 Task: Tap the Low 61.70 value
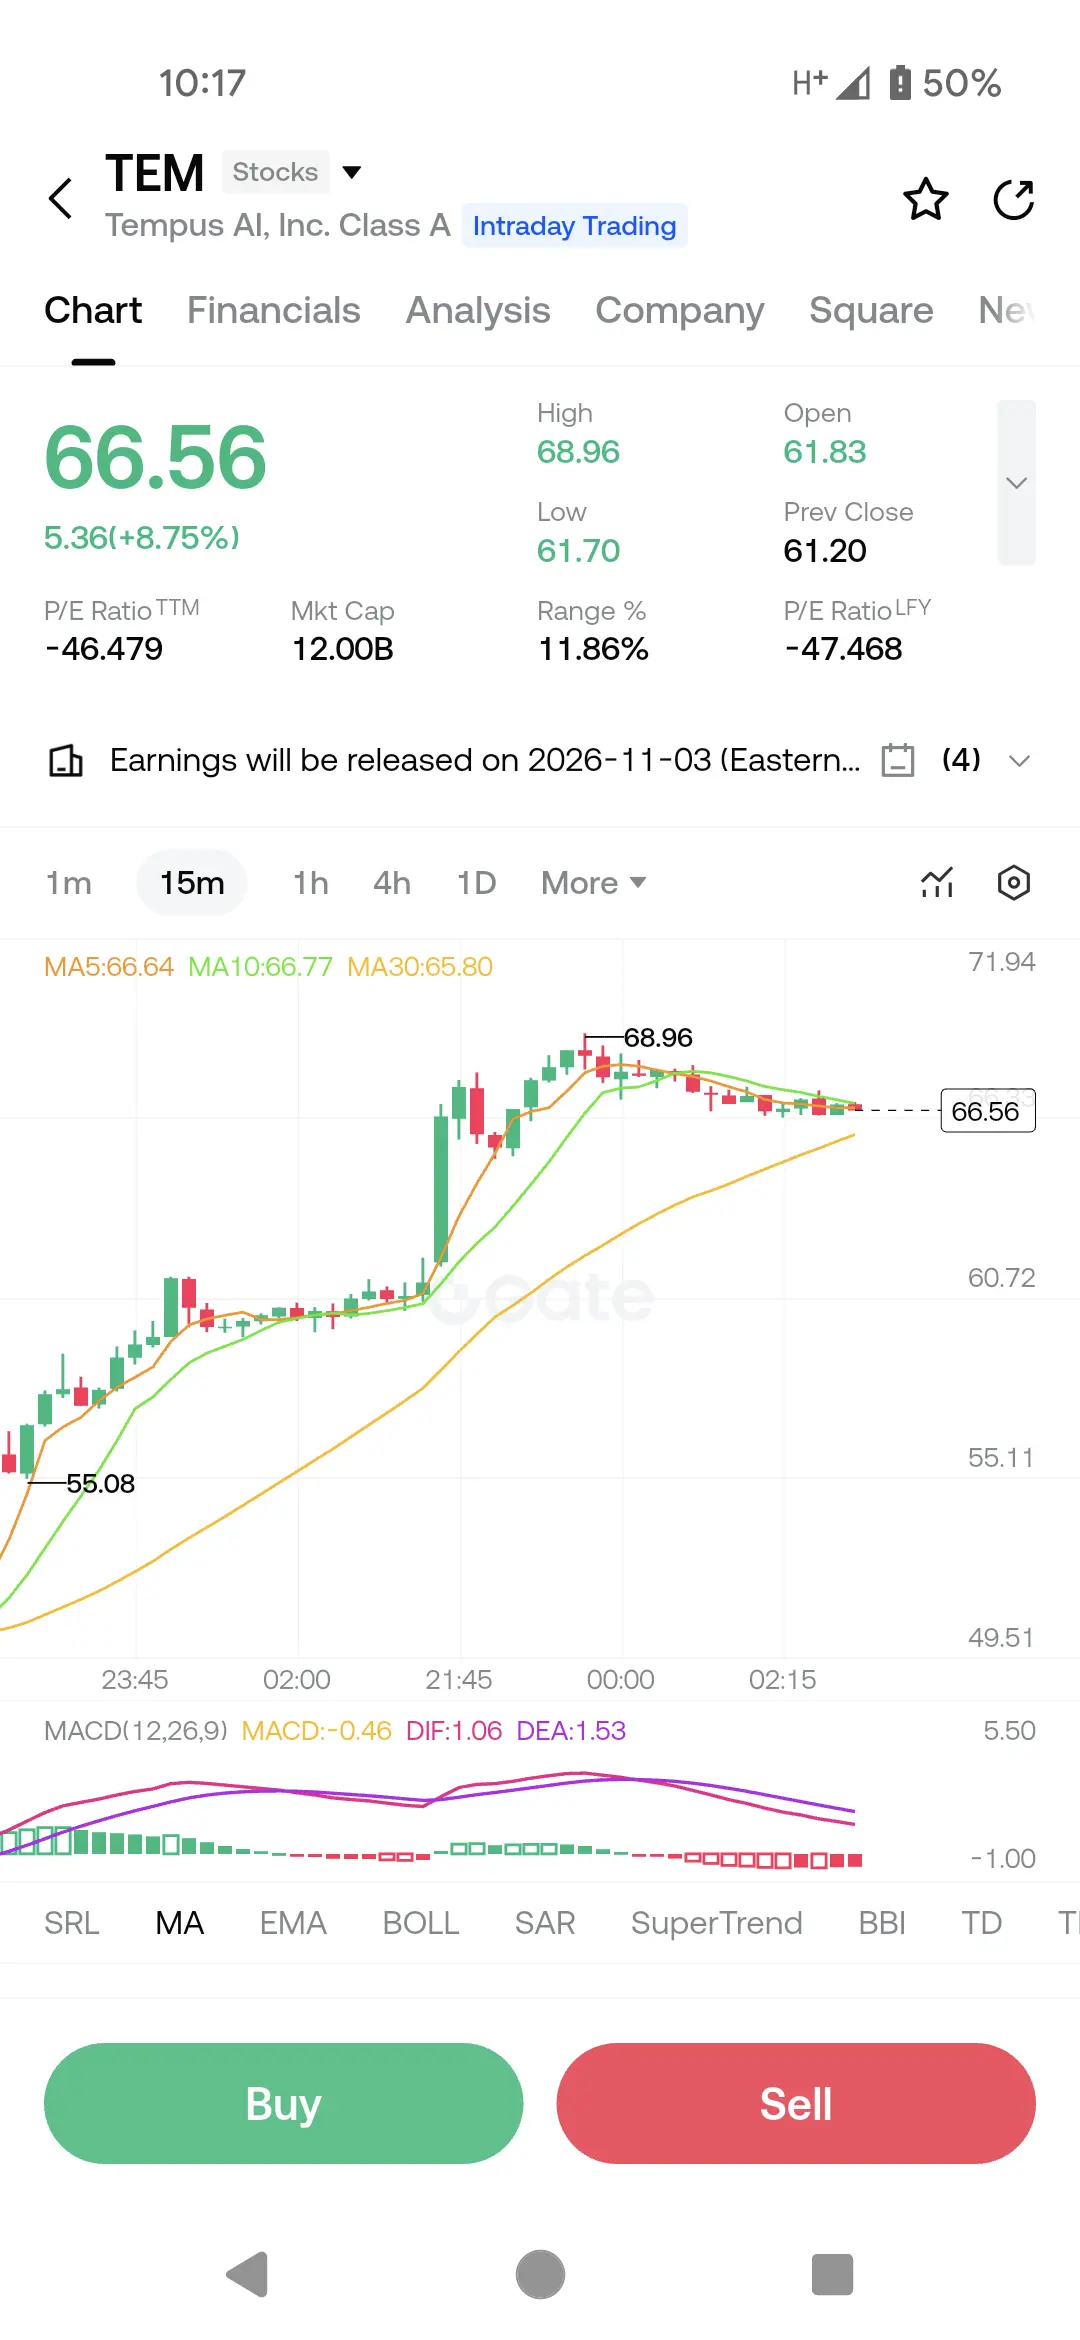(x=578, y=551)
